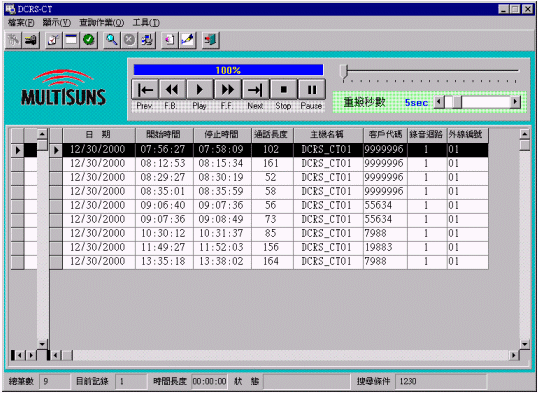
Task: Click the 搜尋條件 field showing 1230
Action: pyautogui.click(x=441, y=381)
